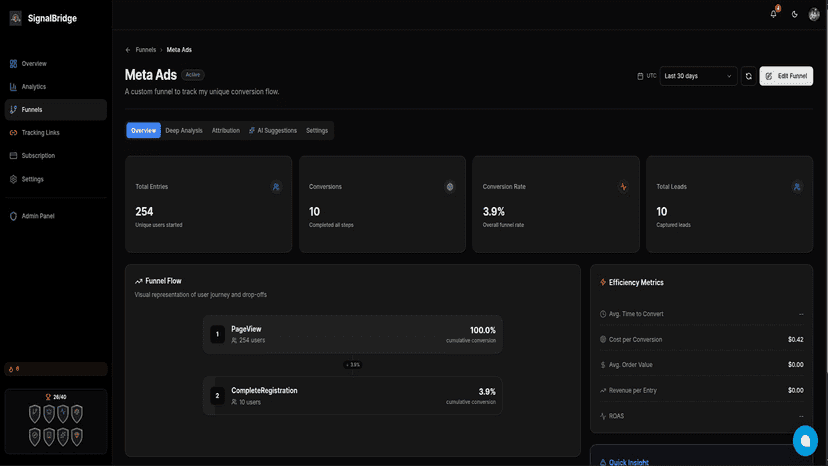This screenshot has width=828, height=466.
Task: Click the Meta Ads breadcrumb text
Action: (179, 50)
